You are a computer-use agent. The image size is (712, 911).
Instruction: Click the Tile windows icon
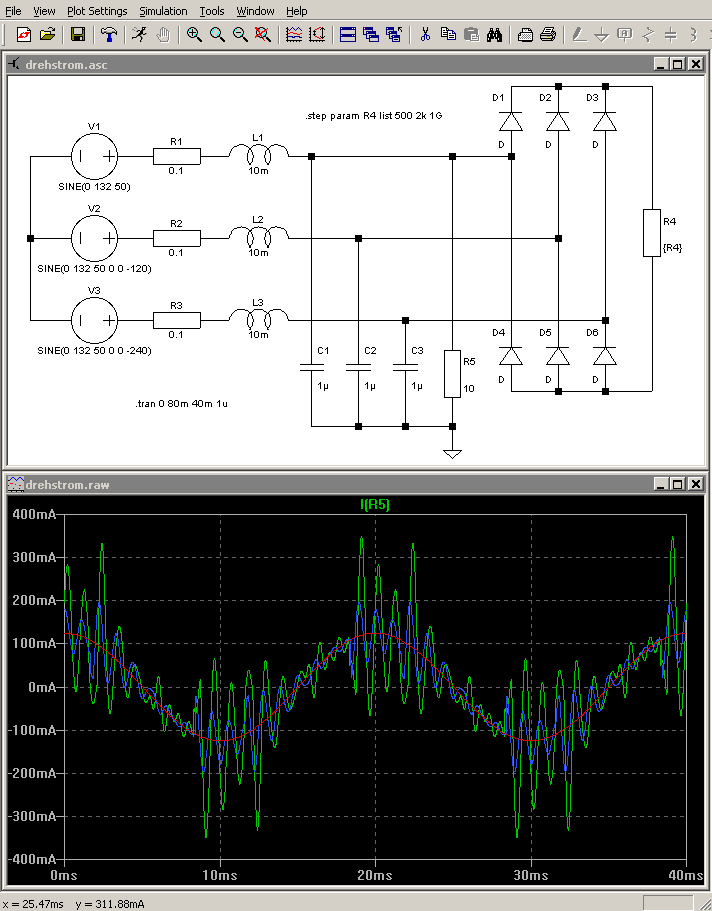348,34
